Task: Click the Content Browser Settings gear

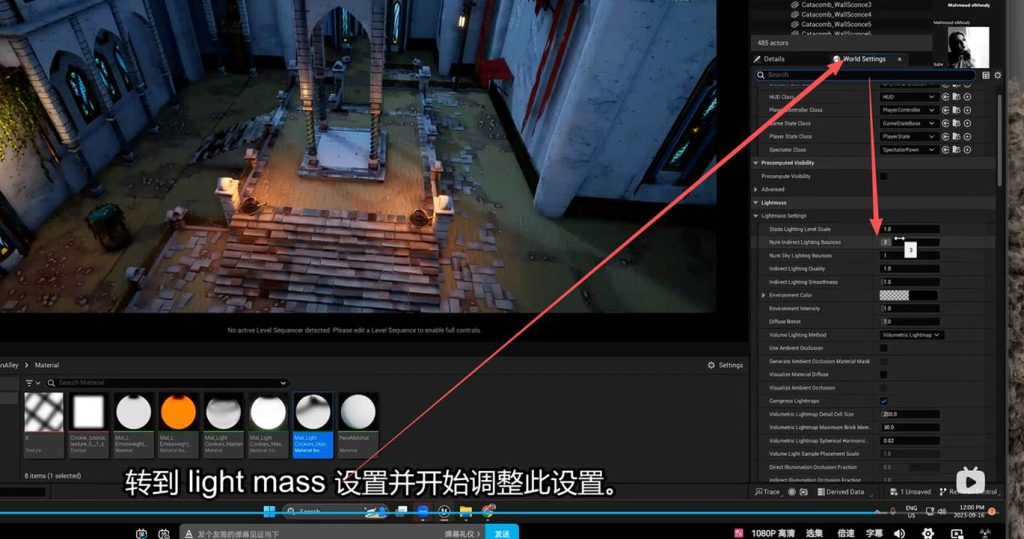Action: (x=724, y=365)
